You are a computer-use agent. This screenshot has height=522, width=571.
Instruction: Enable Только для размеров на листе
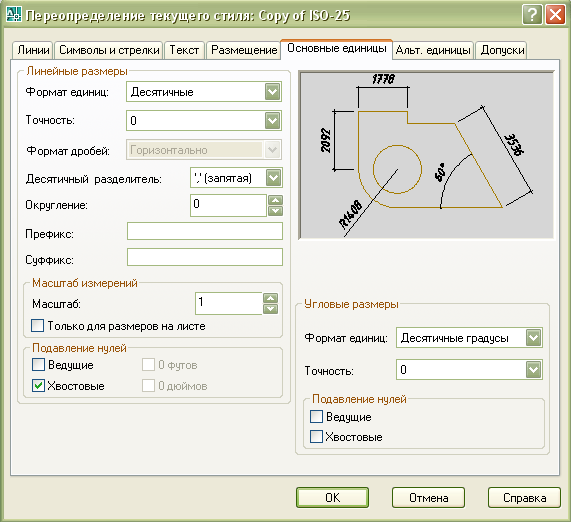[38, 325]
